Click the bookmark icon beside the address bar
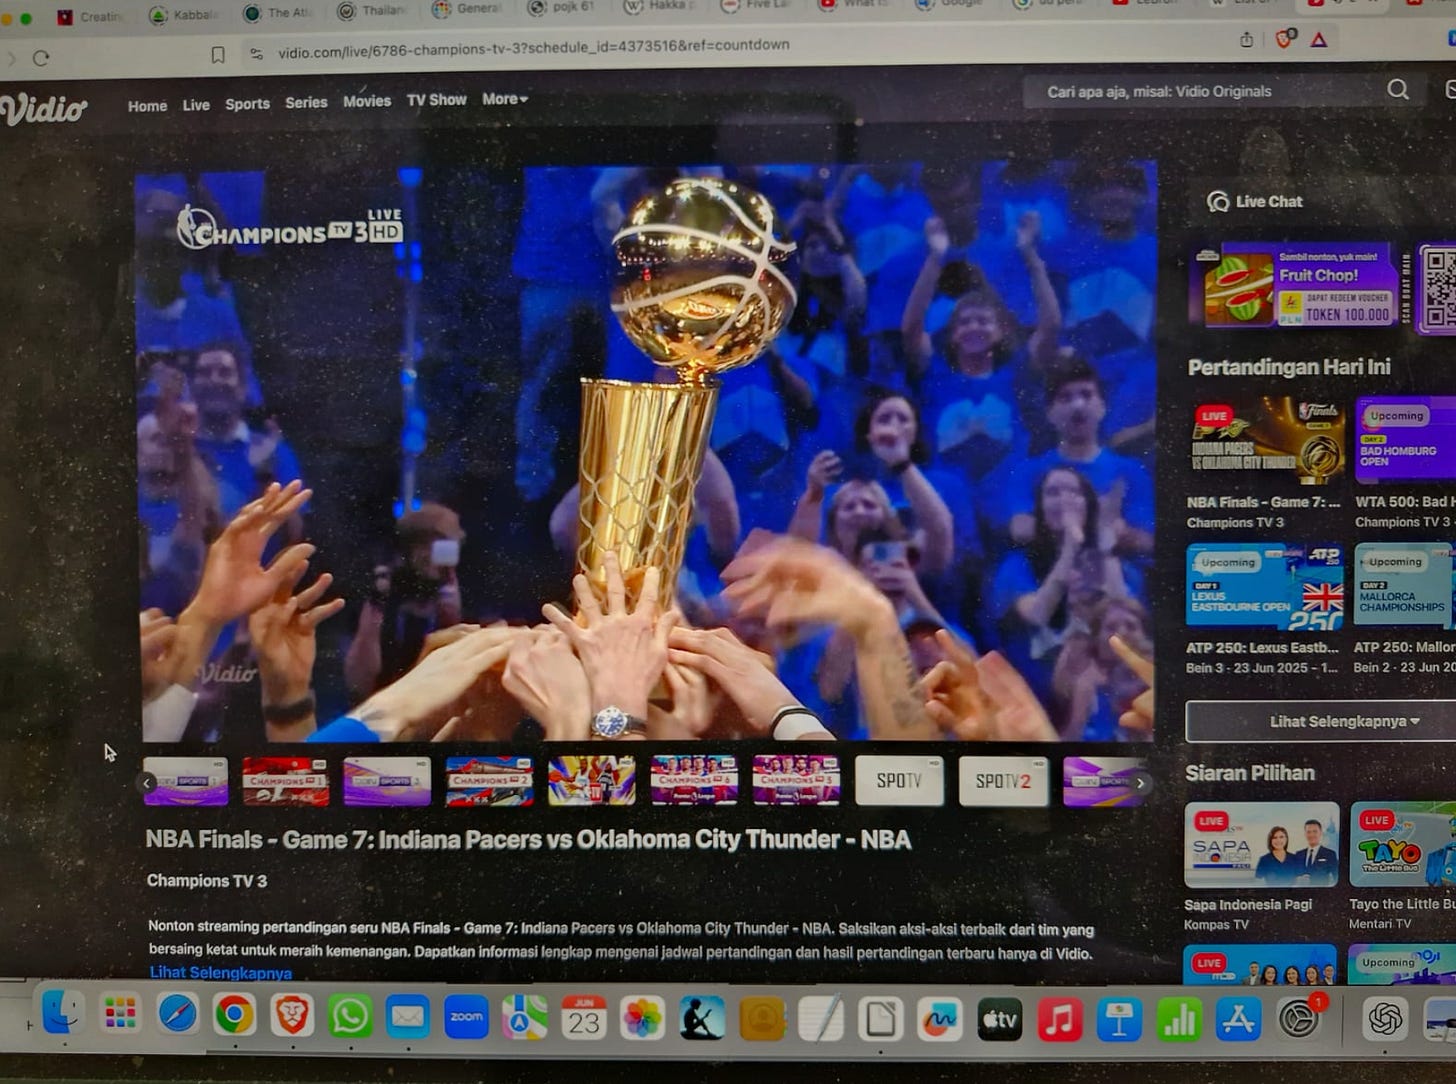The width and height of the screenshot is (1456, 1084). 217,55
